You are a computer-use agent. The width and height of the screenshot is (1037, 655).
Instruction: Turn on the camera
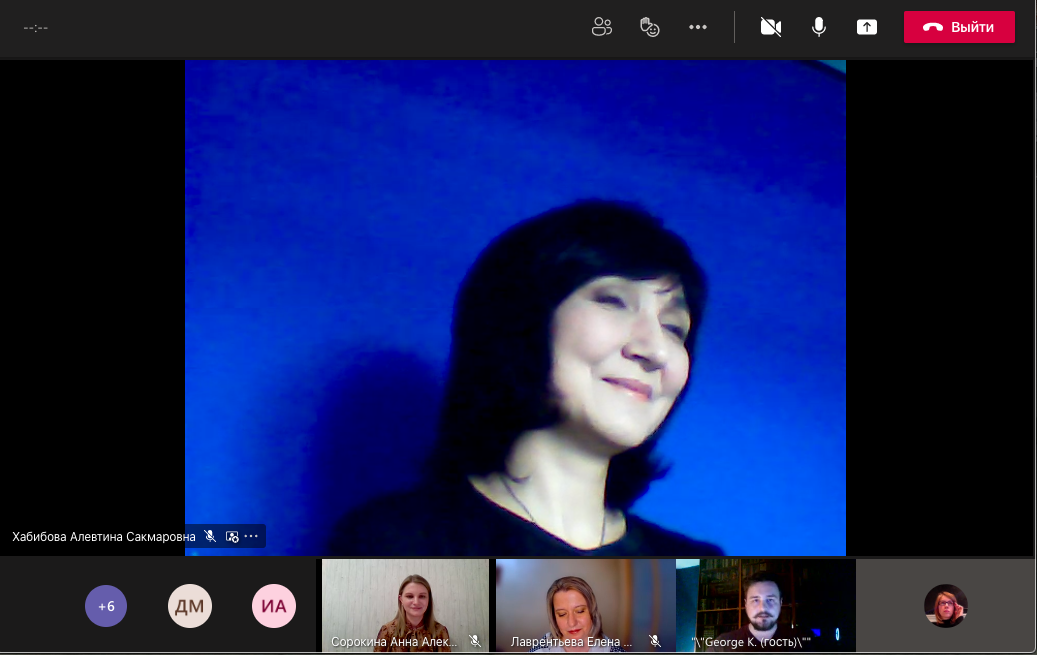tap(770, 27)
